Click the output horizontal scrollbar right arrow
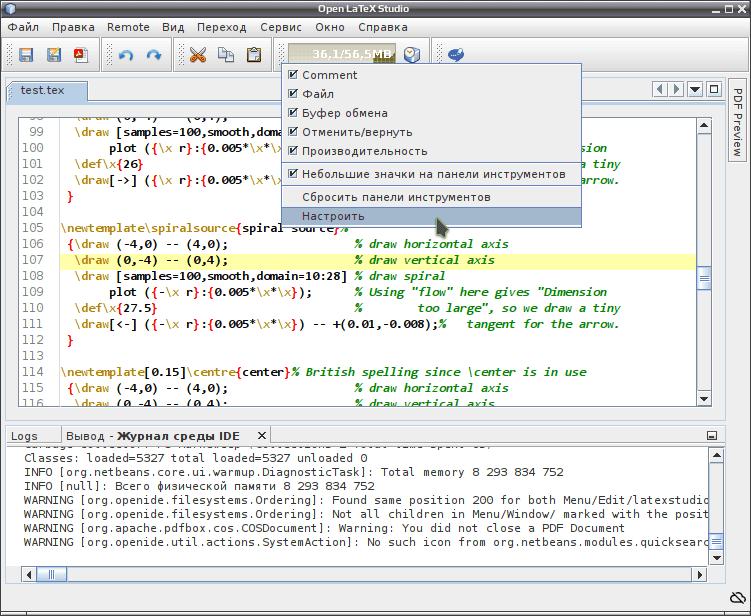 [700, 574]
